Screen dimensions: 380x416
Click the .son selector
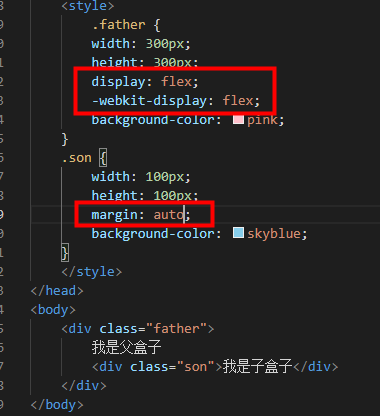77,158
